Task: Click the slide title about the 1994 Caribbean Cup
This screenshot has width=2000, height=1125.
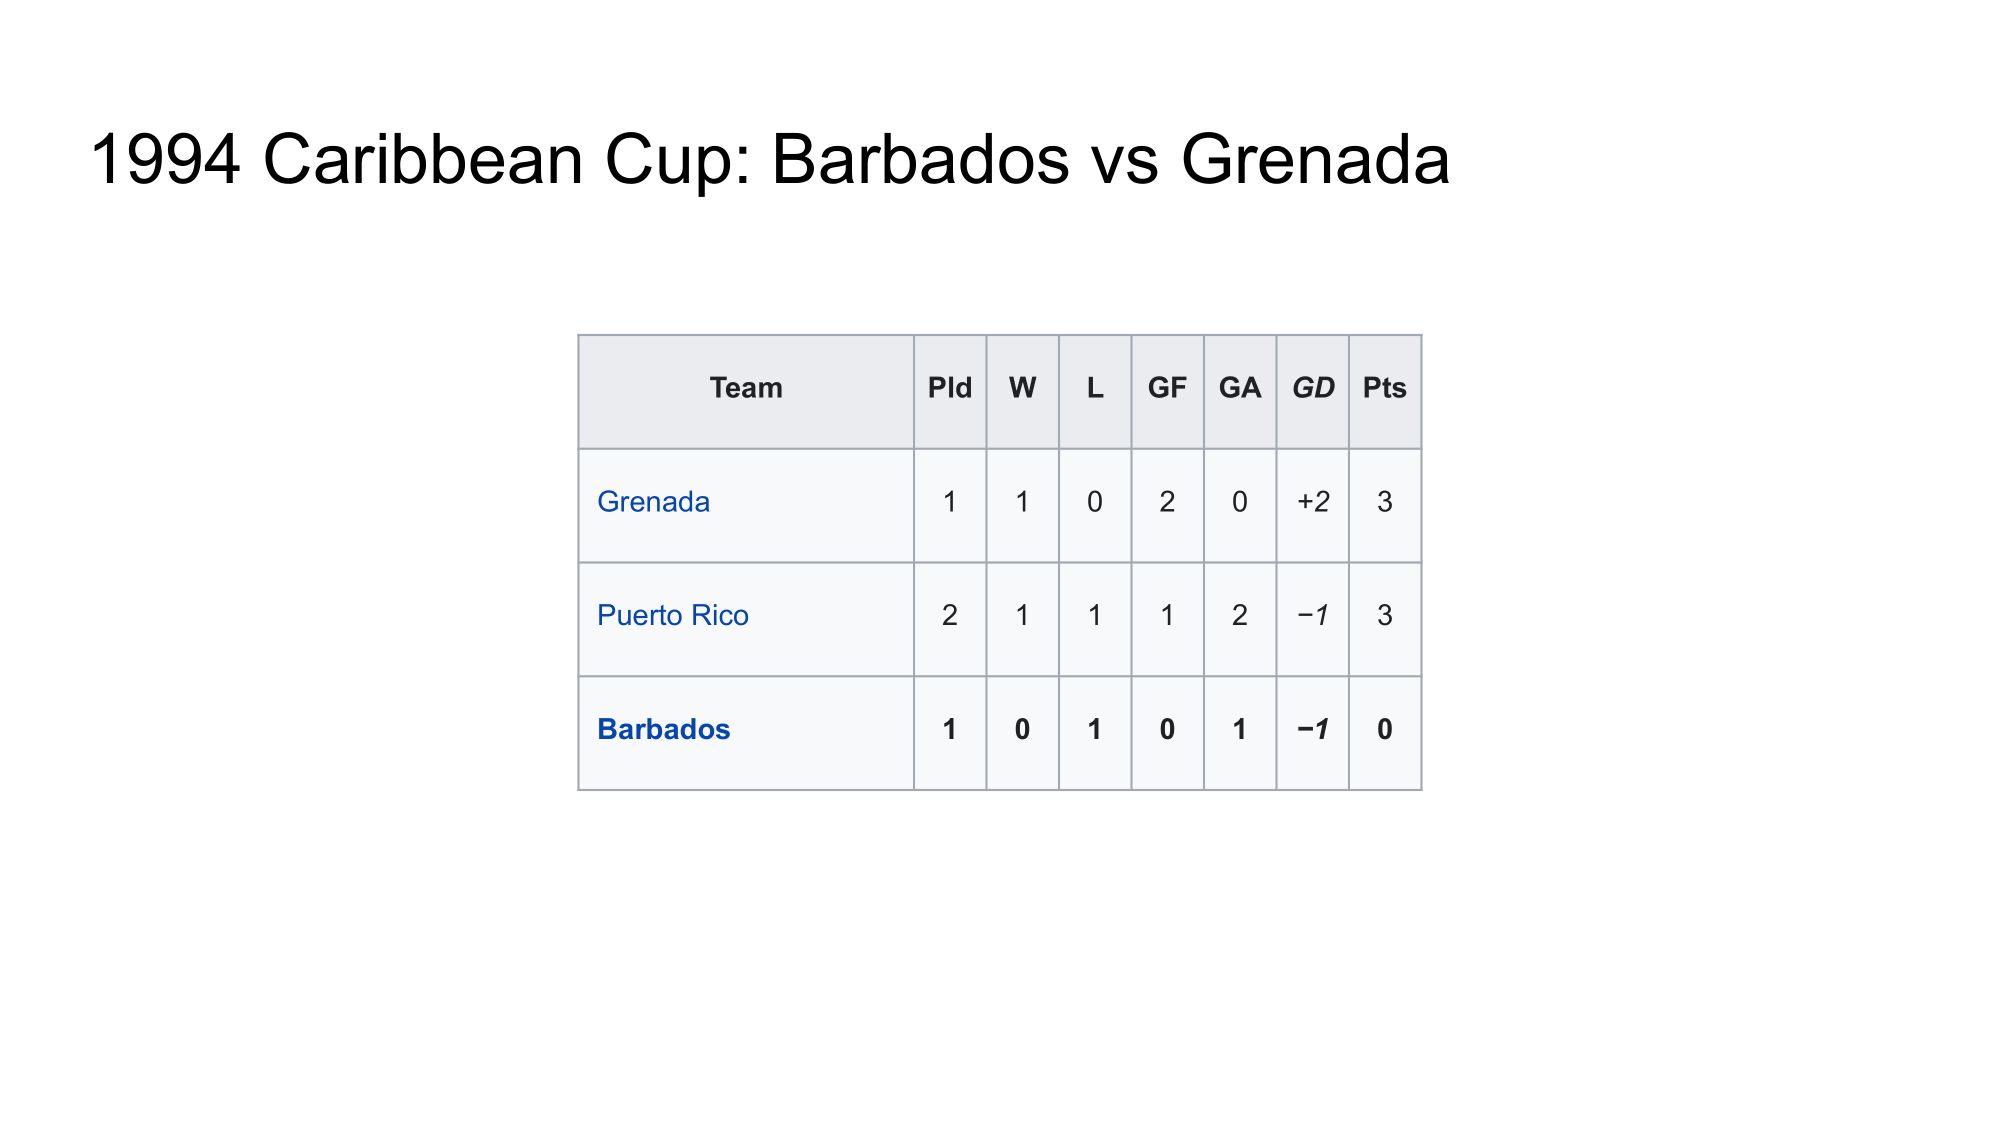Action: [769, 160]
